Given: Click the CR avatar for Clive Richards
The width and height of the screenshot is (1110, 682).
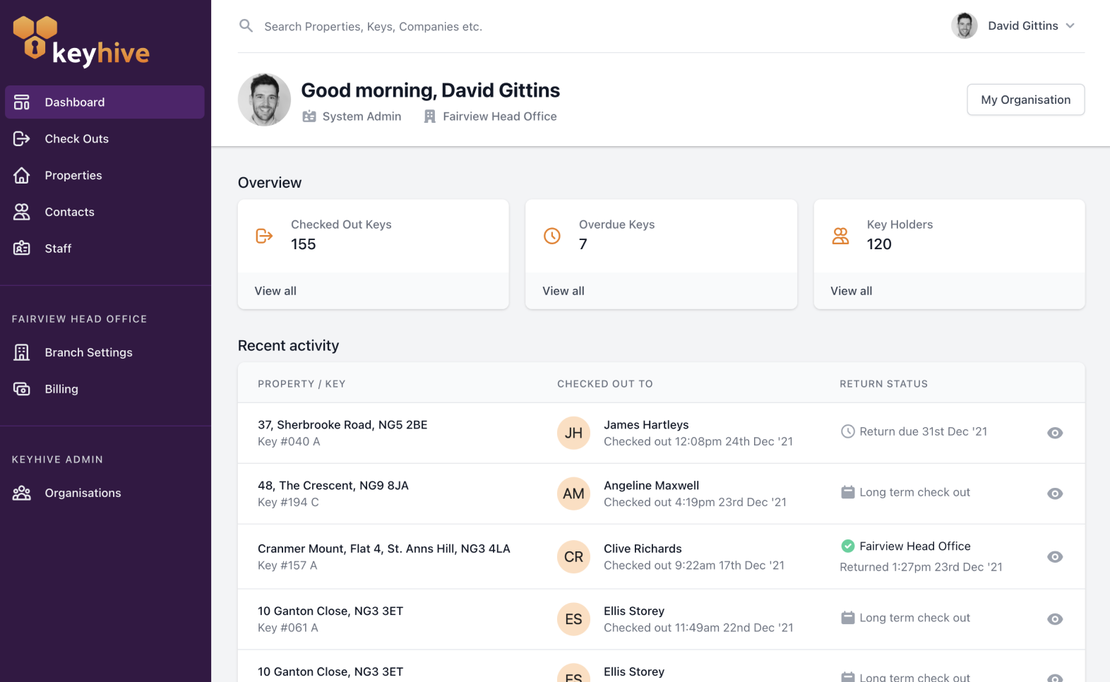Looking at the screenshot, I should coord(573,557).
